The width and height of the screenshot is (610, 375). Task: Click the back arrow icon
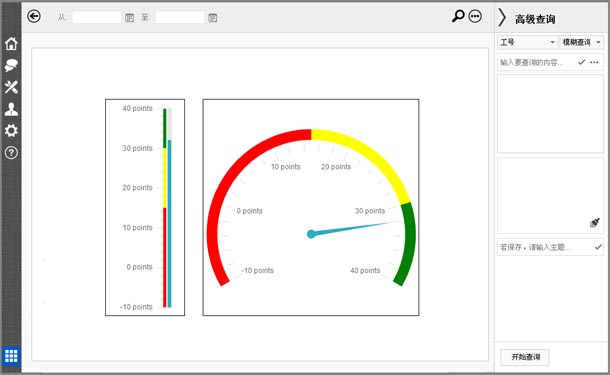34,16
